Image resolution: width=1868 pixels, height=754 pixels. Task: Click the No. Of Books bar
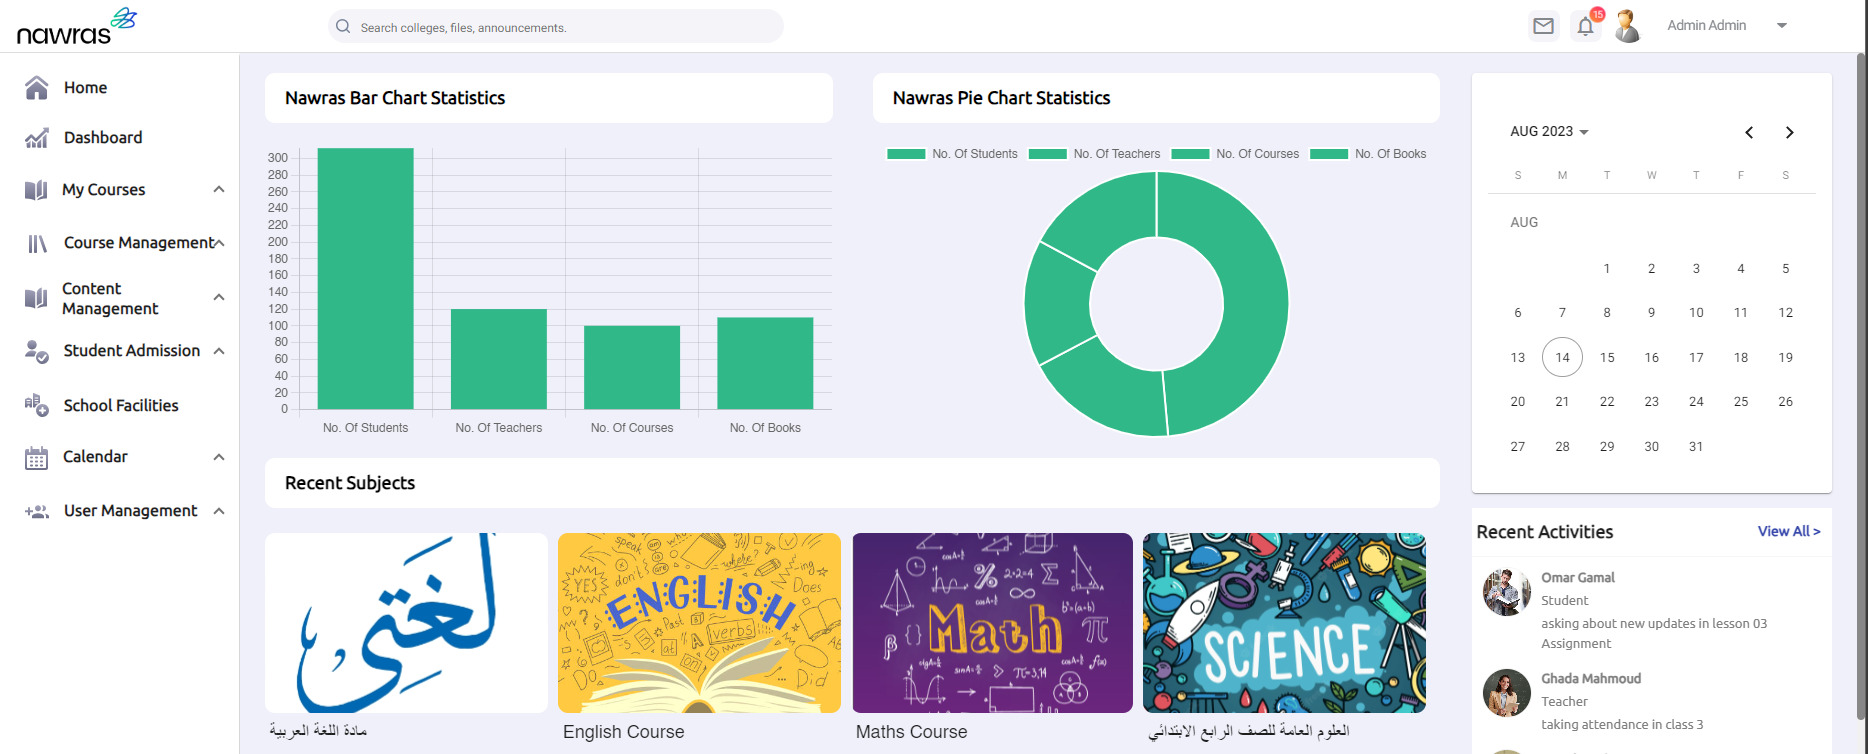[x=765, y=363]
